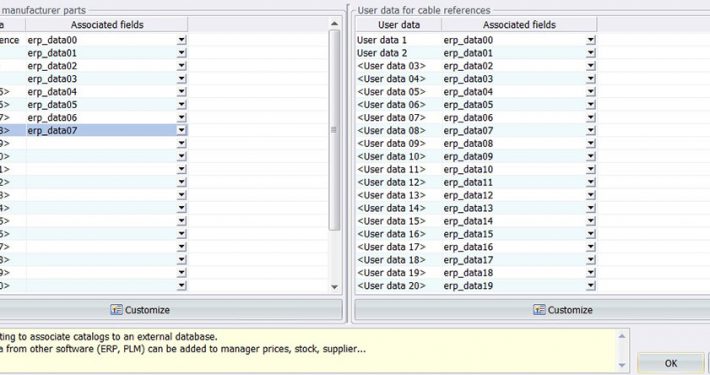Expand dropdown for <User data 10> cable reference
Image resolution: width=710 pixels, height=375 pixels.
point(590,156)
